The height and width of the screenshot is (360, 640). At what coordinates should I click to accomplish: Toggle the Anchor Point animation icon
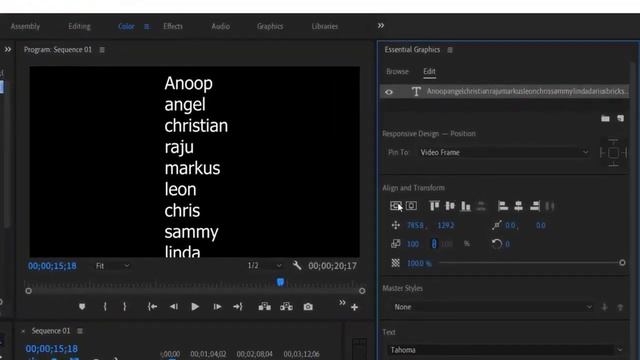tap(496, 225)
